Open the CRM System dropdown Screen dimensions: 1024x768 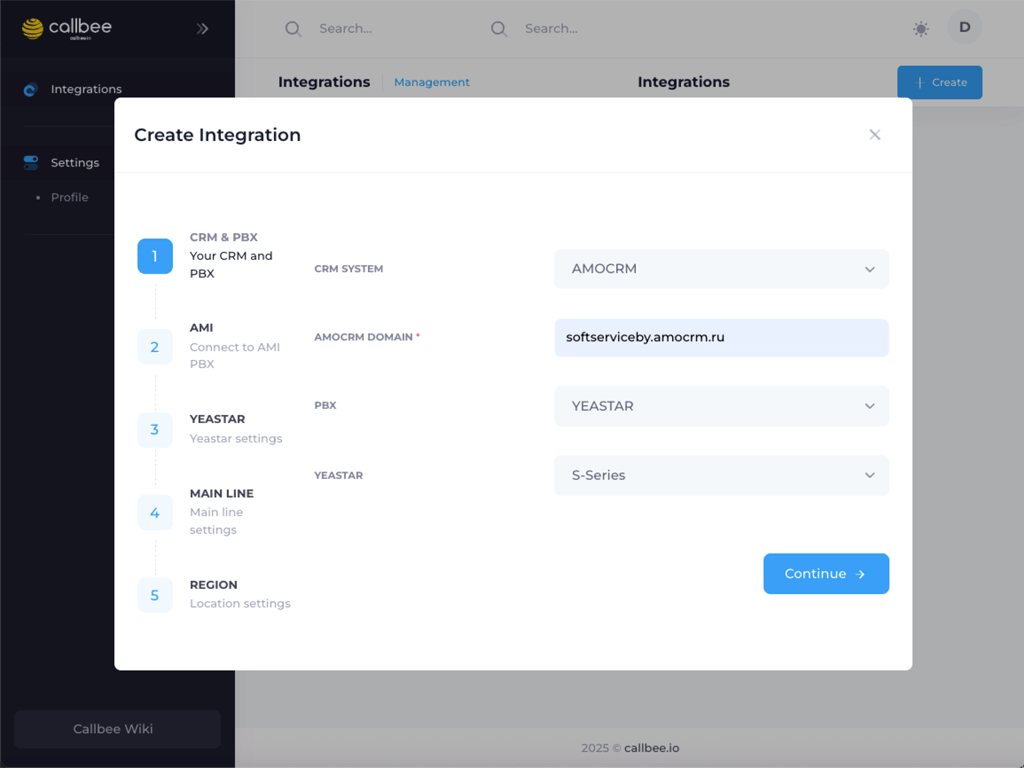coord(721,269)
